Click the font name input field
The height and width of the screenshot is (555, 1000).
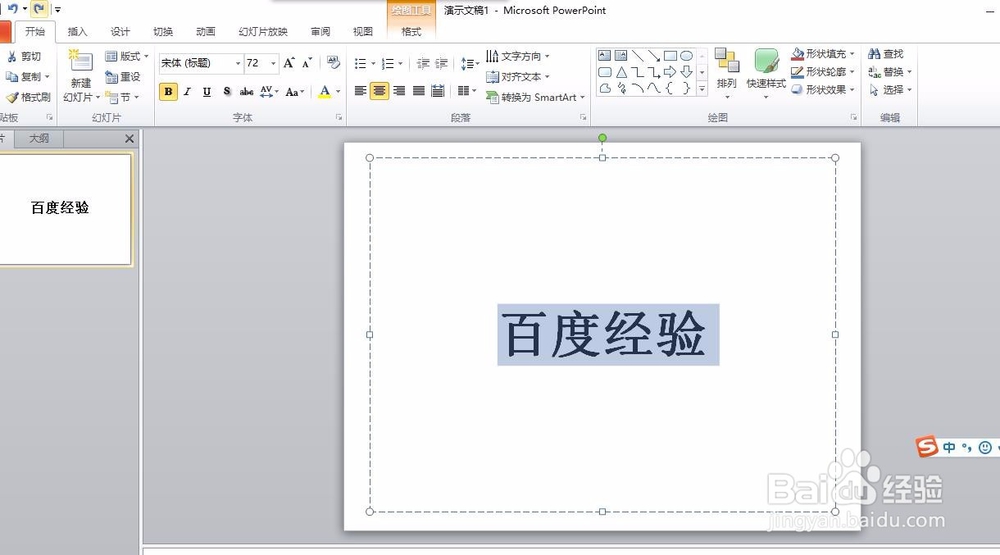[x=196, y=63]
